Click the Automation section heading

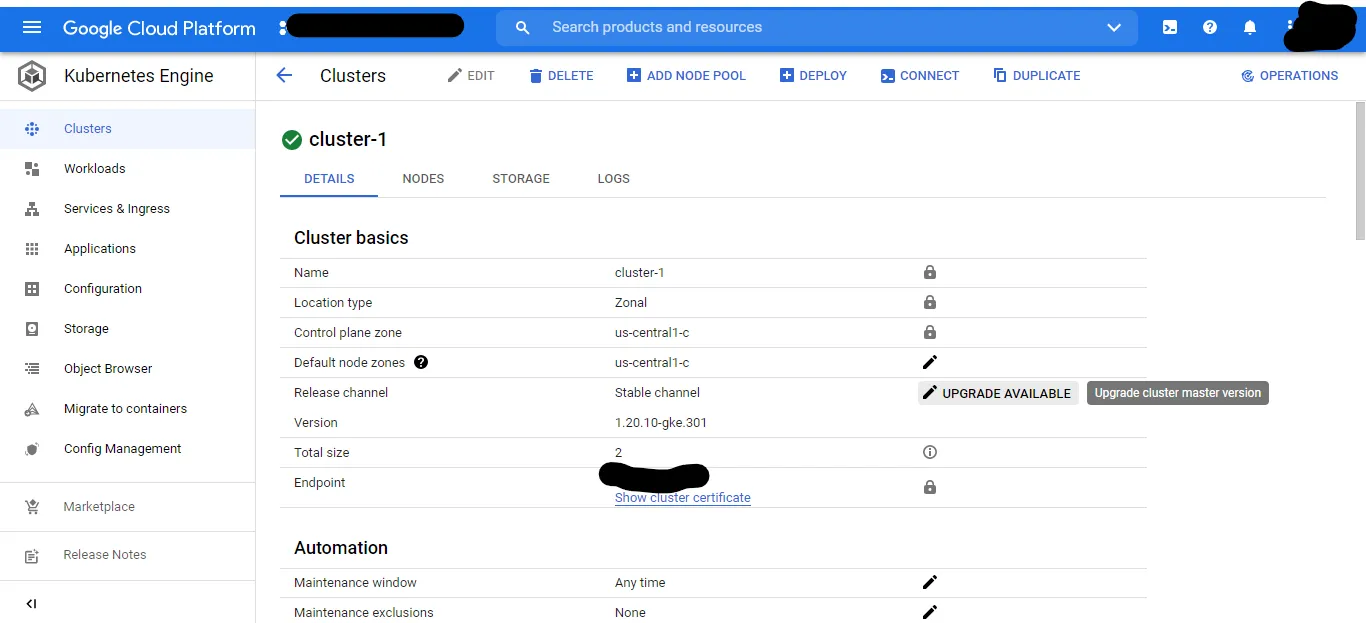pyautogui.click(x=341, y=548)
